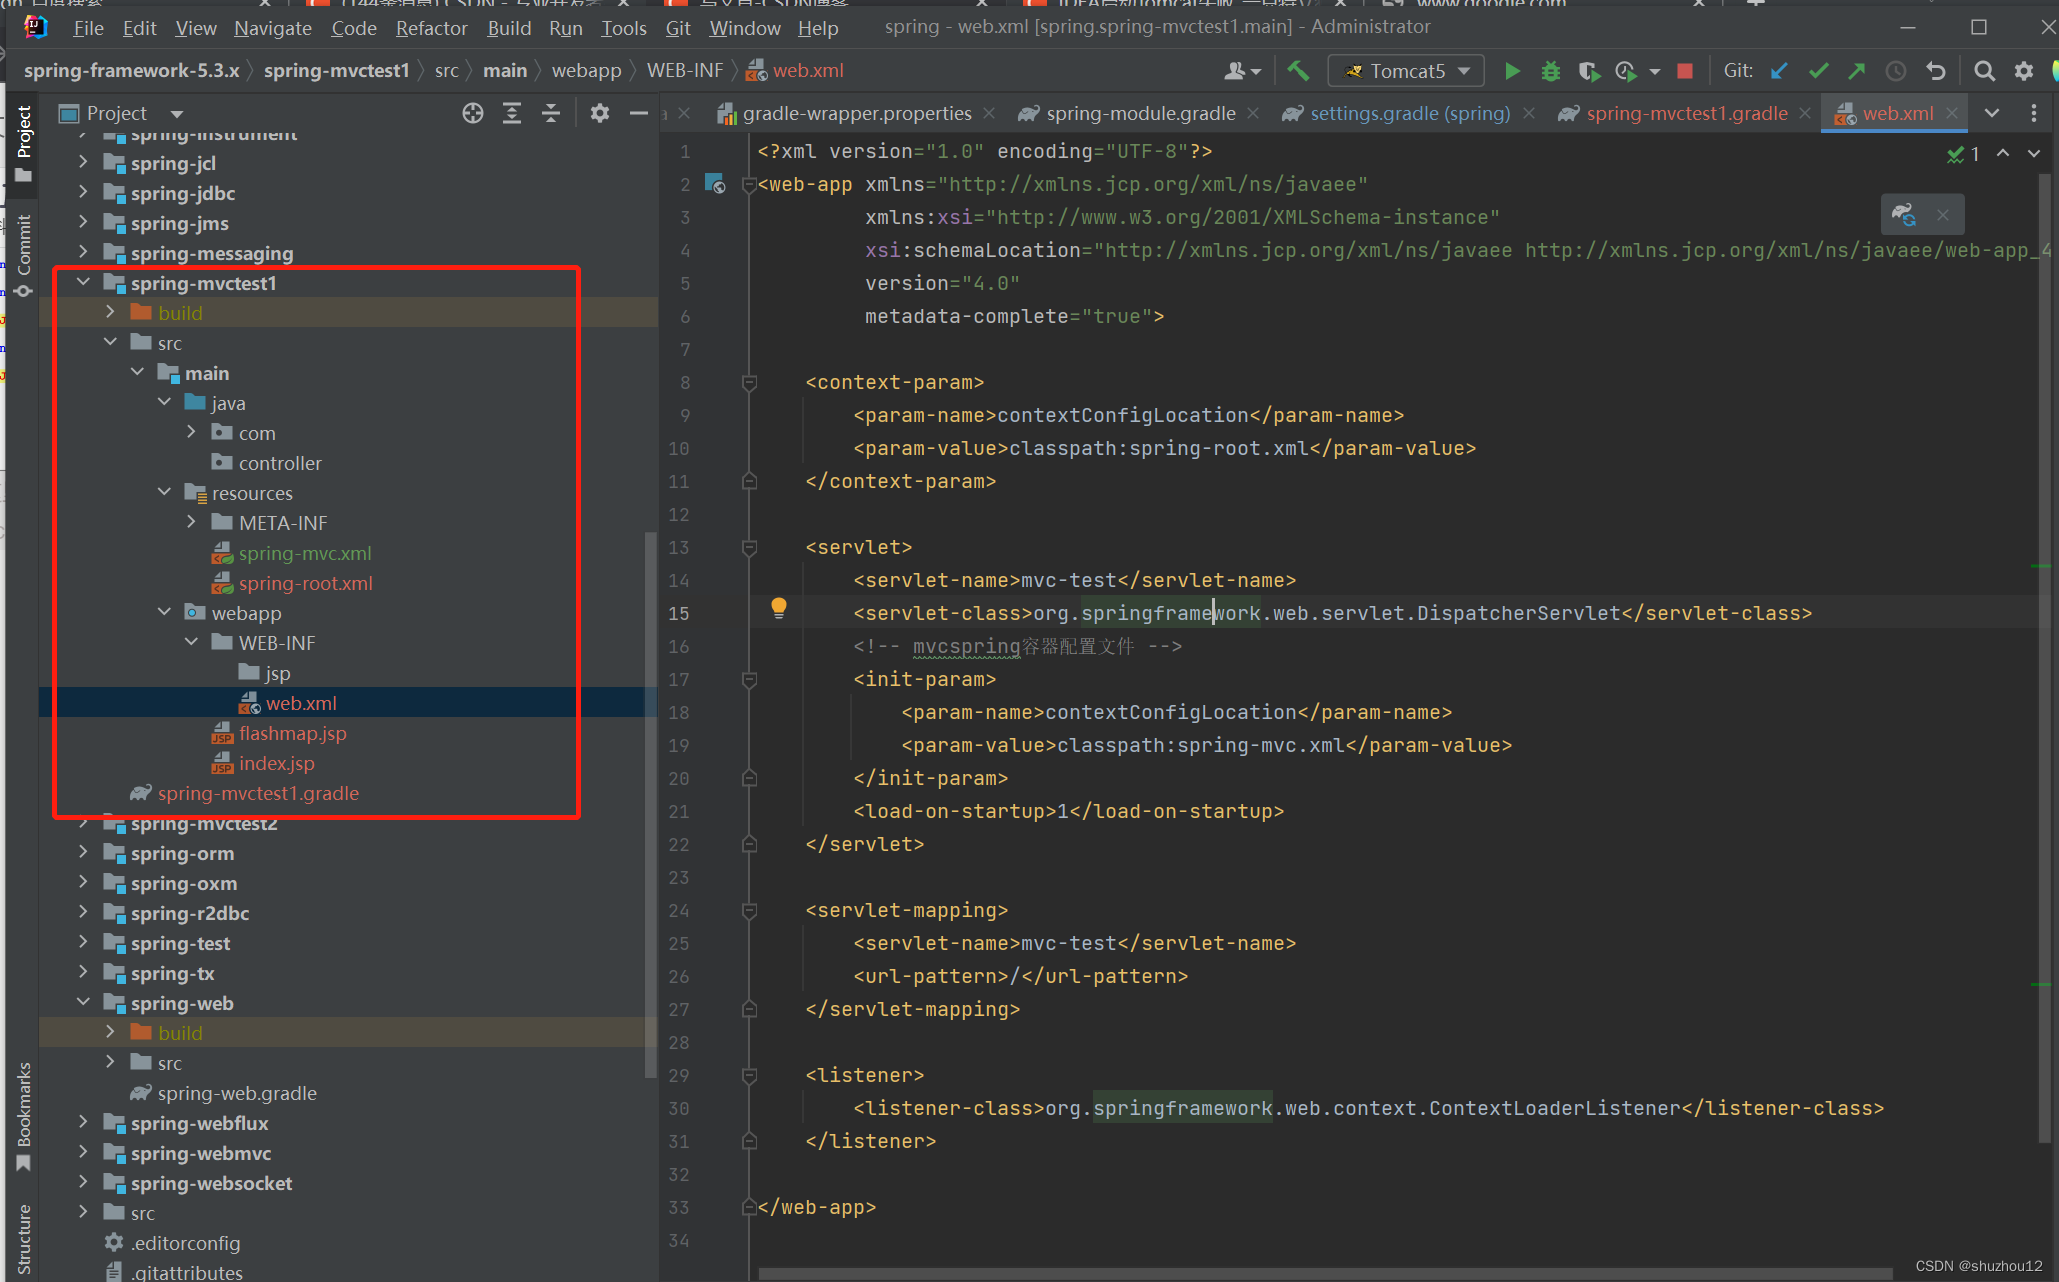Viewport: 2059px width, 1282px height.
Task: Close the web.xml editor tab
Action: (1952, 113)
